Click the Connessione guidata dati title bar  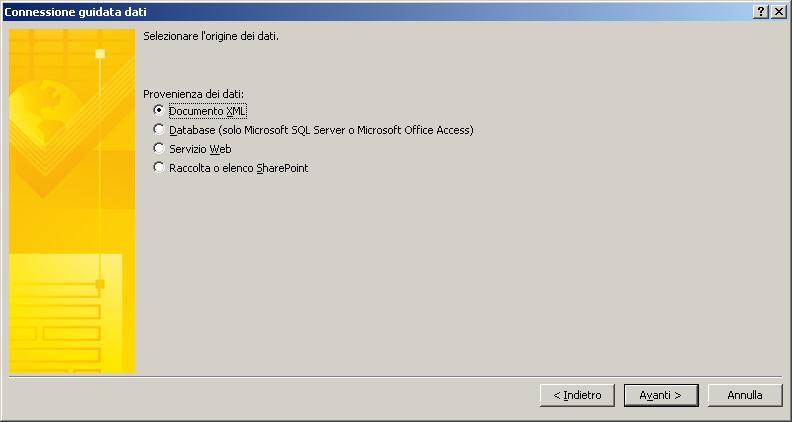(x=376, y=12)
